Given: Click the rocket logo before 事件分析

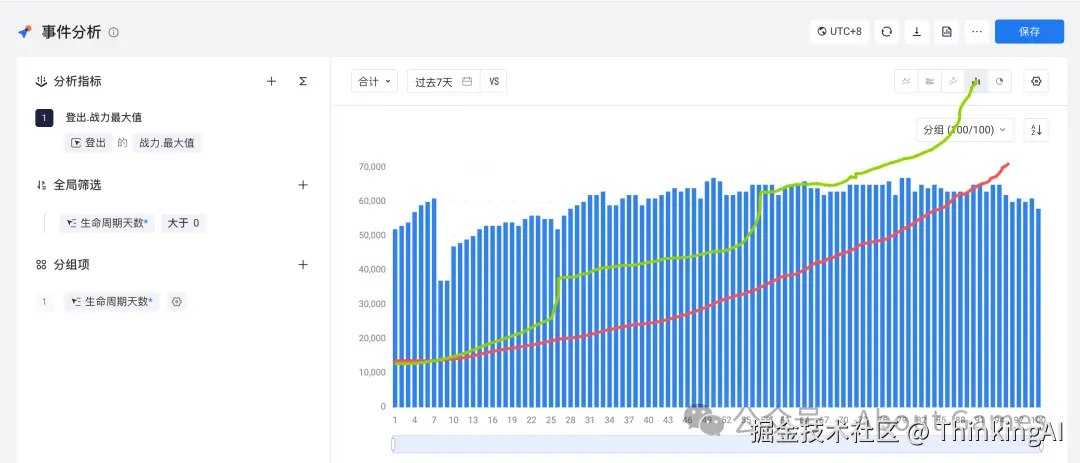Looking at the screenshot, I should point(25,32).
